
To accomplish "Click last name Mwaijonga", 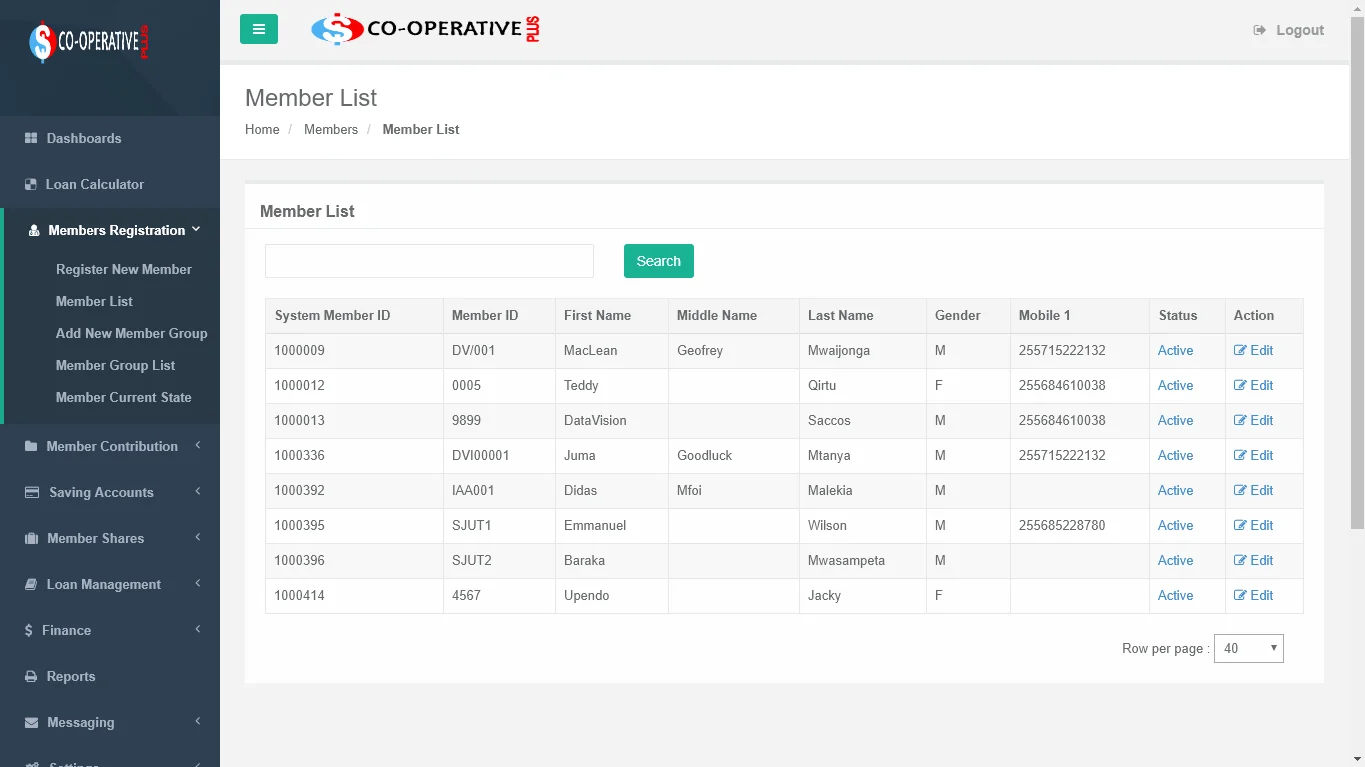I will pyautogui.click(x=839, y=350).
